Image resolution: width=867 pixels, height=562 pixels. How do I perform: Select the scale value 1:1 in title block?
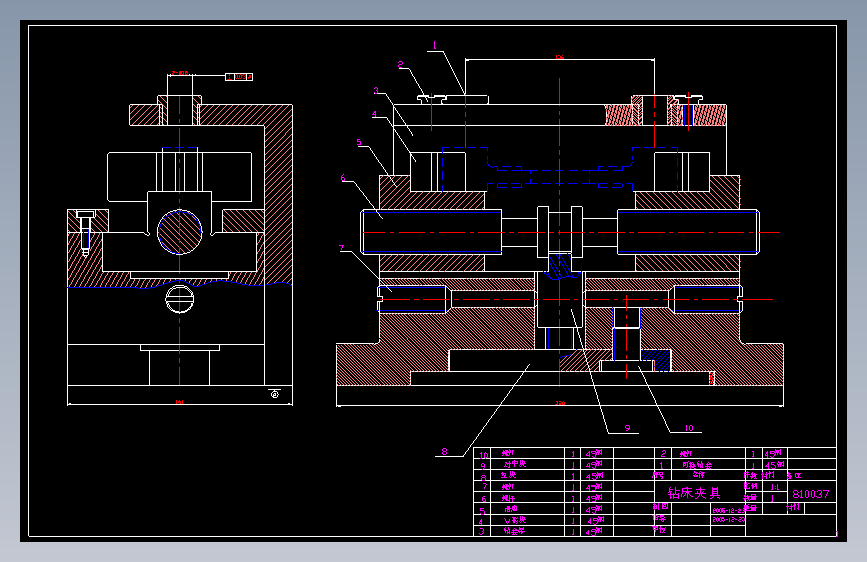[775, 487]
